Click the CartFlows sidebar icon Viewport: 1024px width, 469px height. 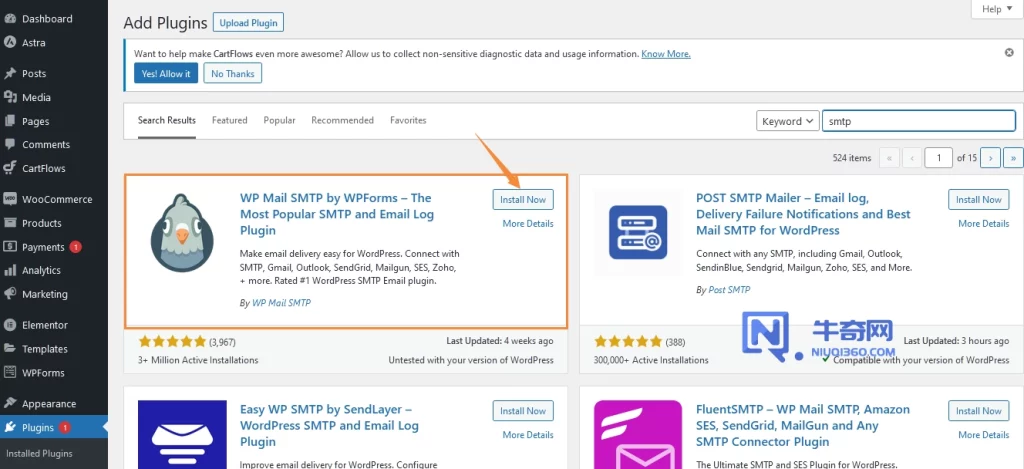(10, 169)
